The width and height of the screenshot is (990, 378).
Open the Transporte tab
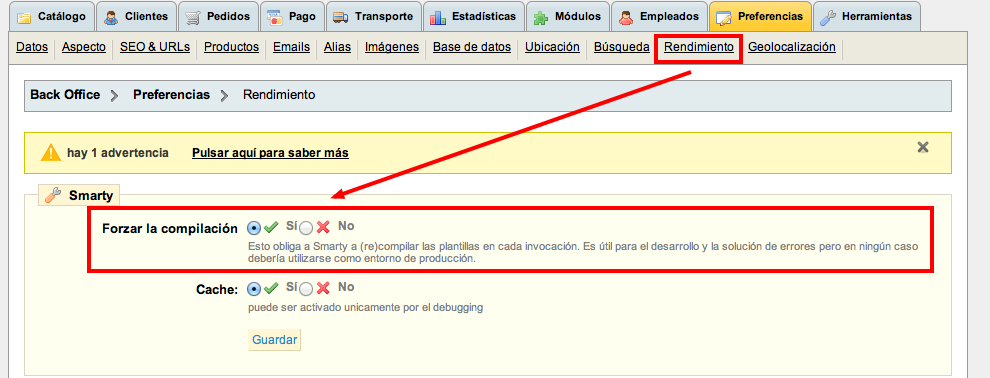pos(373,16)
